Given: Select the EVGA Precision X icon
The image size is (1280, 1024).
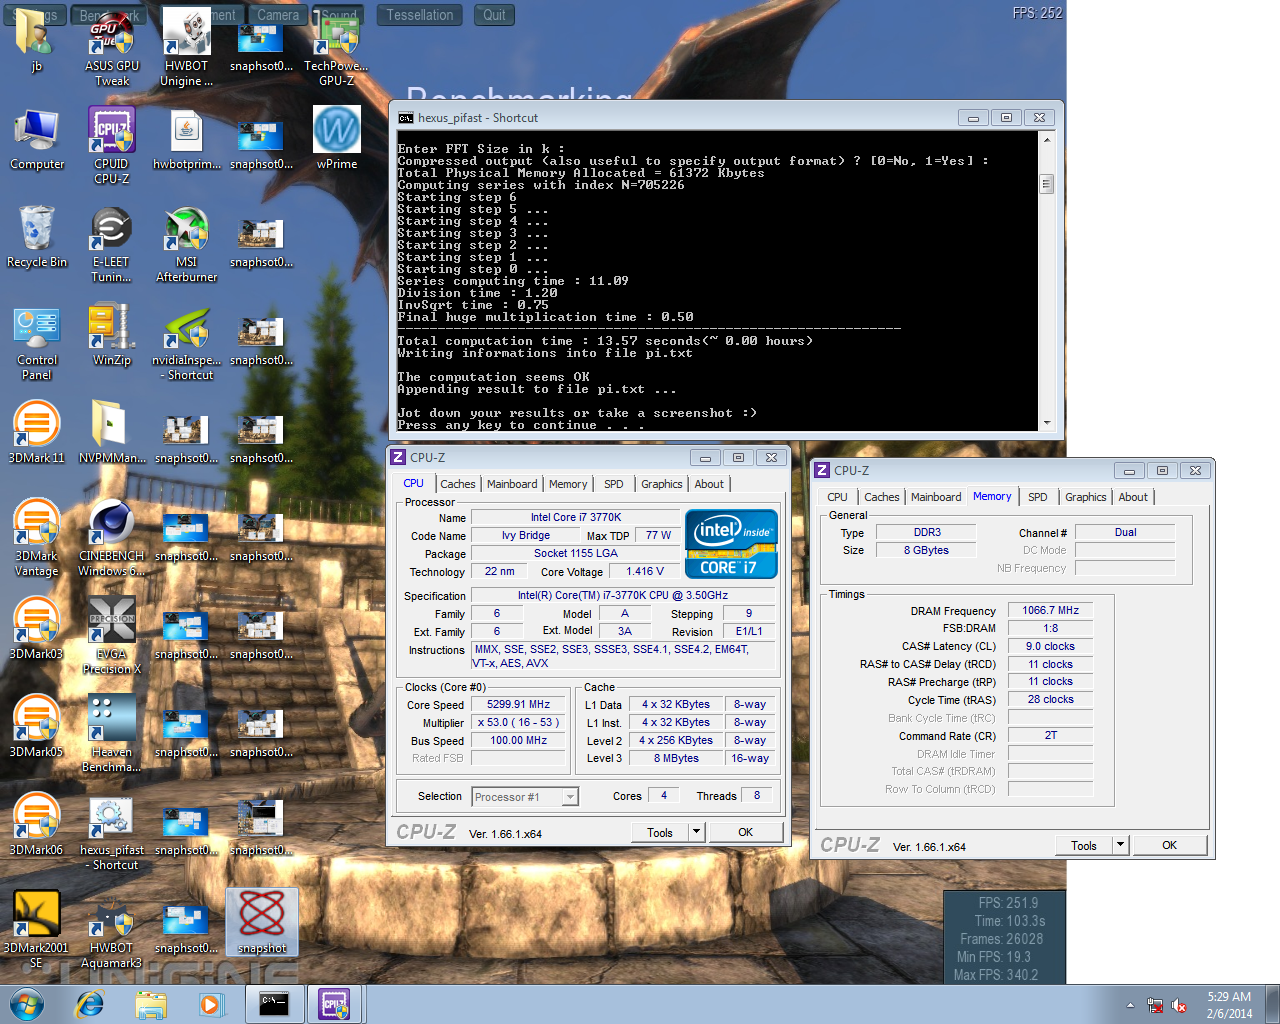Looking at the screenshot, I should (x=112, y=636).
